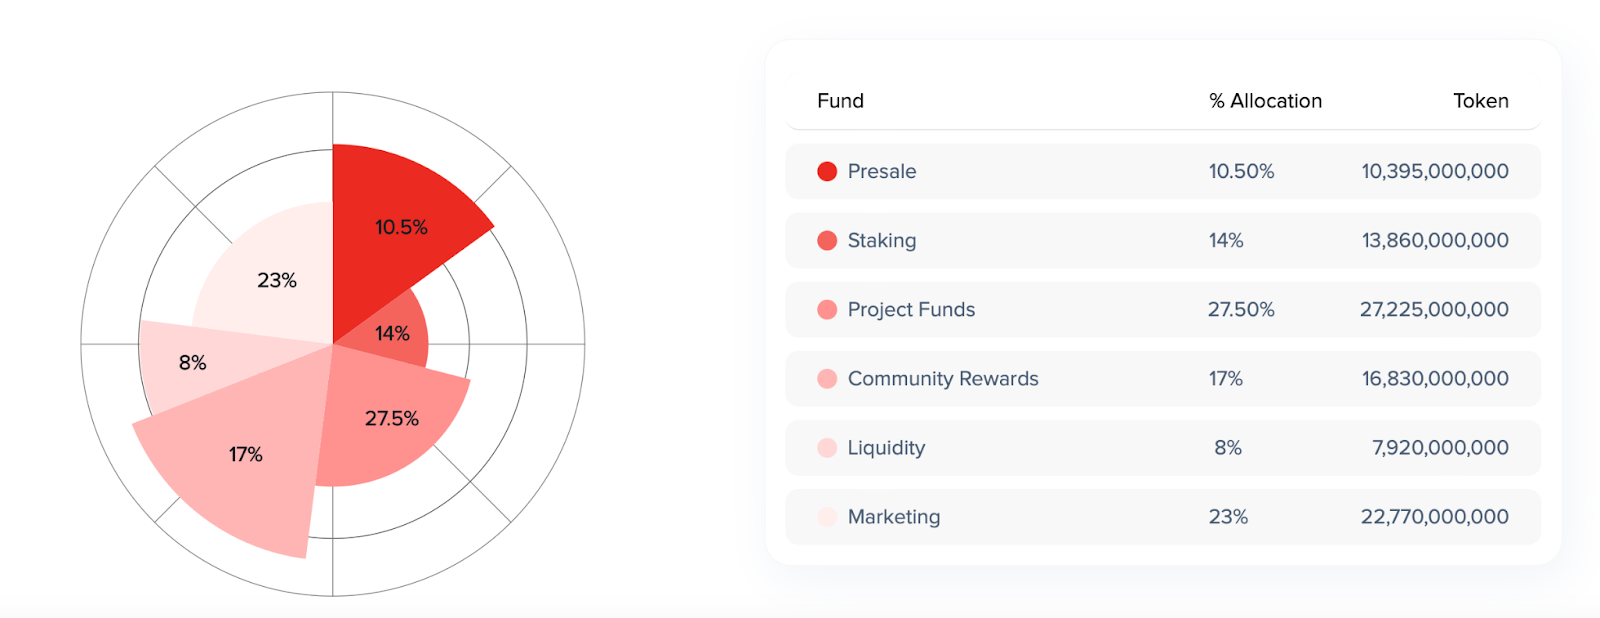The width and height of the screenshot is (1600, 618).
Task: Select the Marketing token amount 22,770,000,000
Action: click(1435, 516)
